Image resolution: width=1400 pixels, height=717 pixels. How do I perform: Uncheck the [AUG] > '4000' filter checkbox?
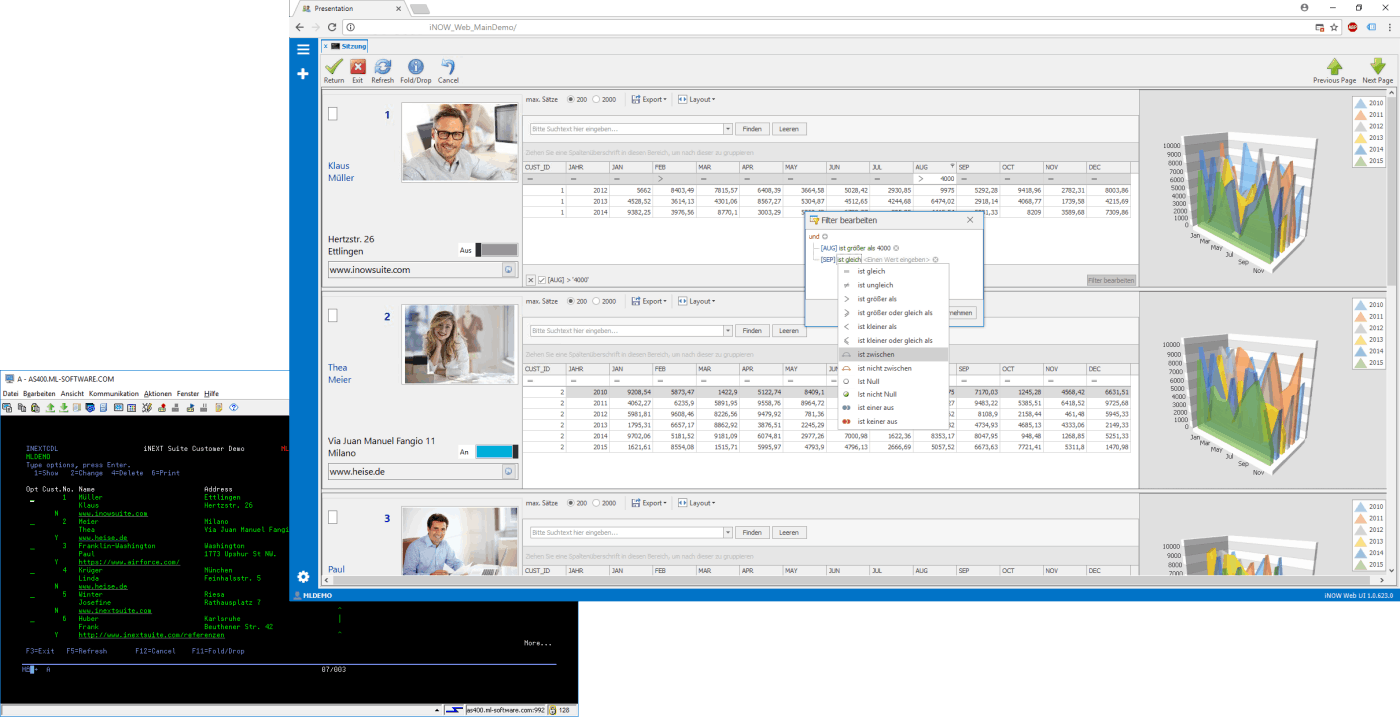click(542, 281)
